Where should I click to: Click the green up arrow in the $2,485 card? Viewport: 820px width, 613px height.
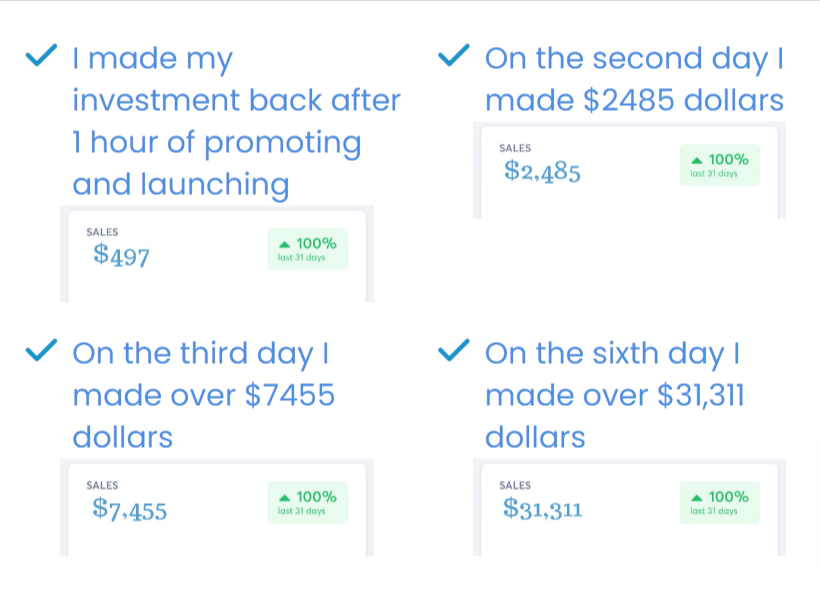(x=696, y=160)
